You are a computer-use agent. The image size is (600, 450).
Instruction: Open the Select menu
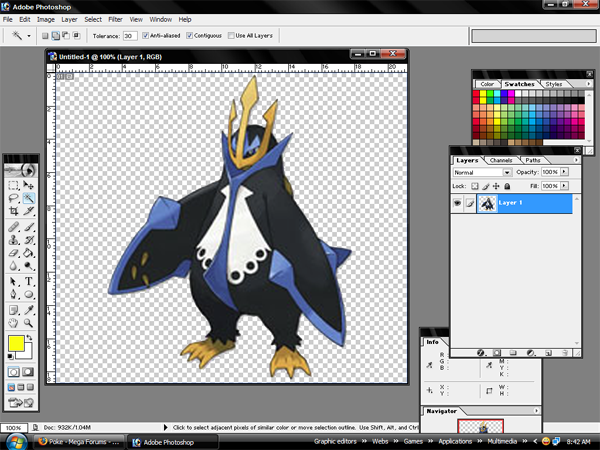pyautogui.click(x=93, y=20)
